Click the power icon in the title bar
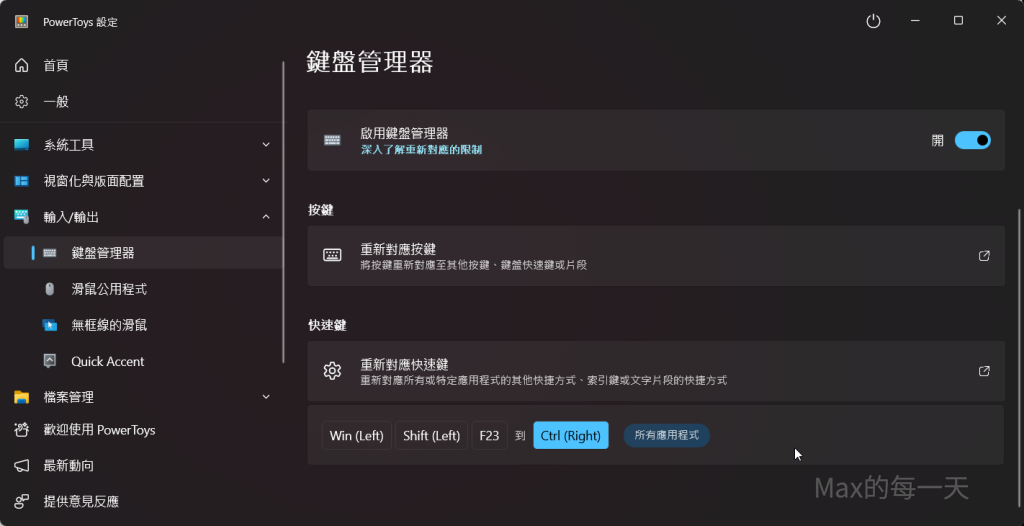The width and height of the screenshot is (1024, 526). (x=873, y=21)
